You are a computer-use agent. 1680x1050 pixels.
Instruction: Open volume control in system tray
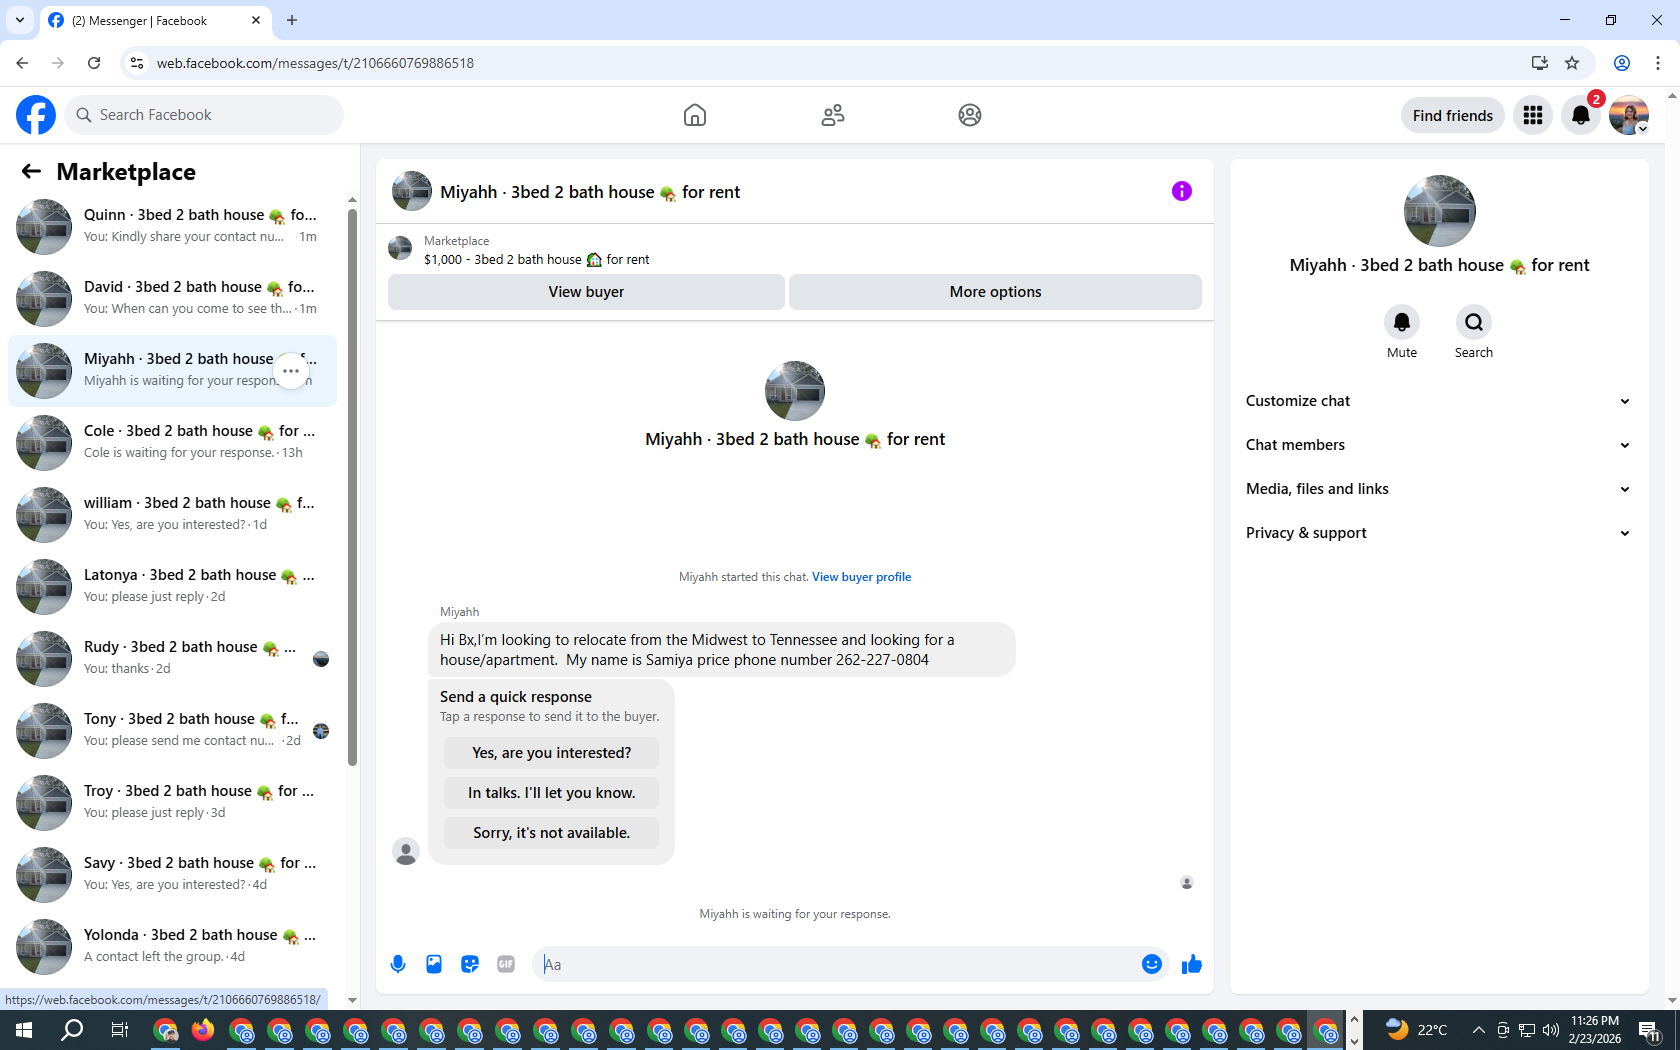1551,1030
